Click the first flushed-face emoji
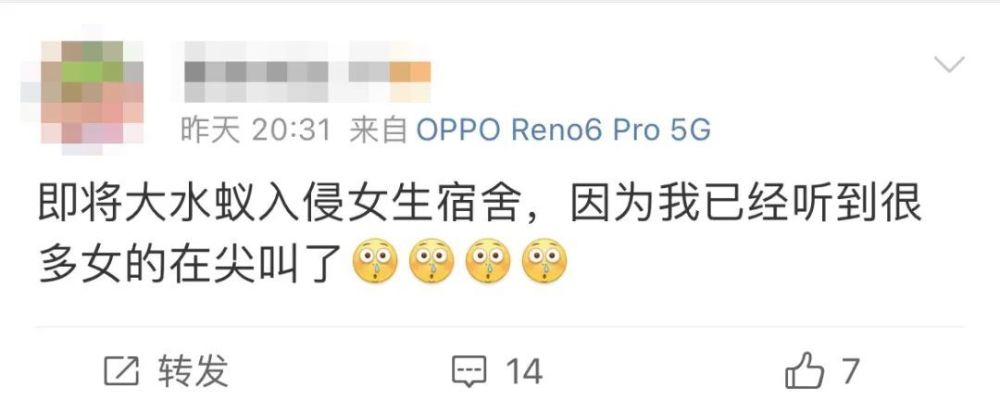This screenshot has width=1000, height=411. pyautogui.click(x=375, y=262)
